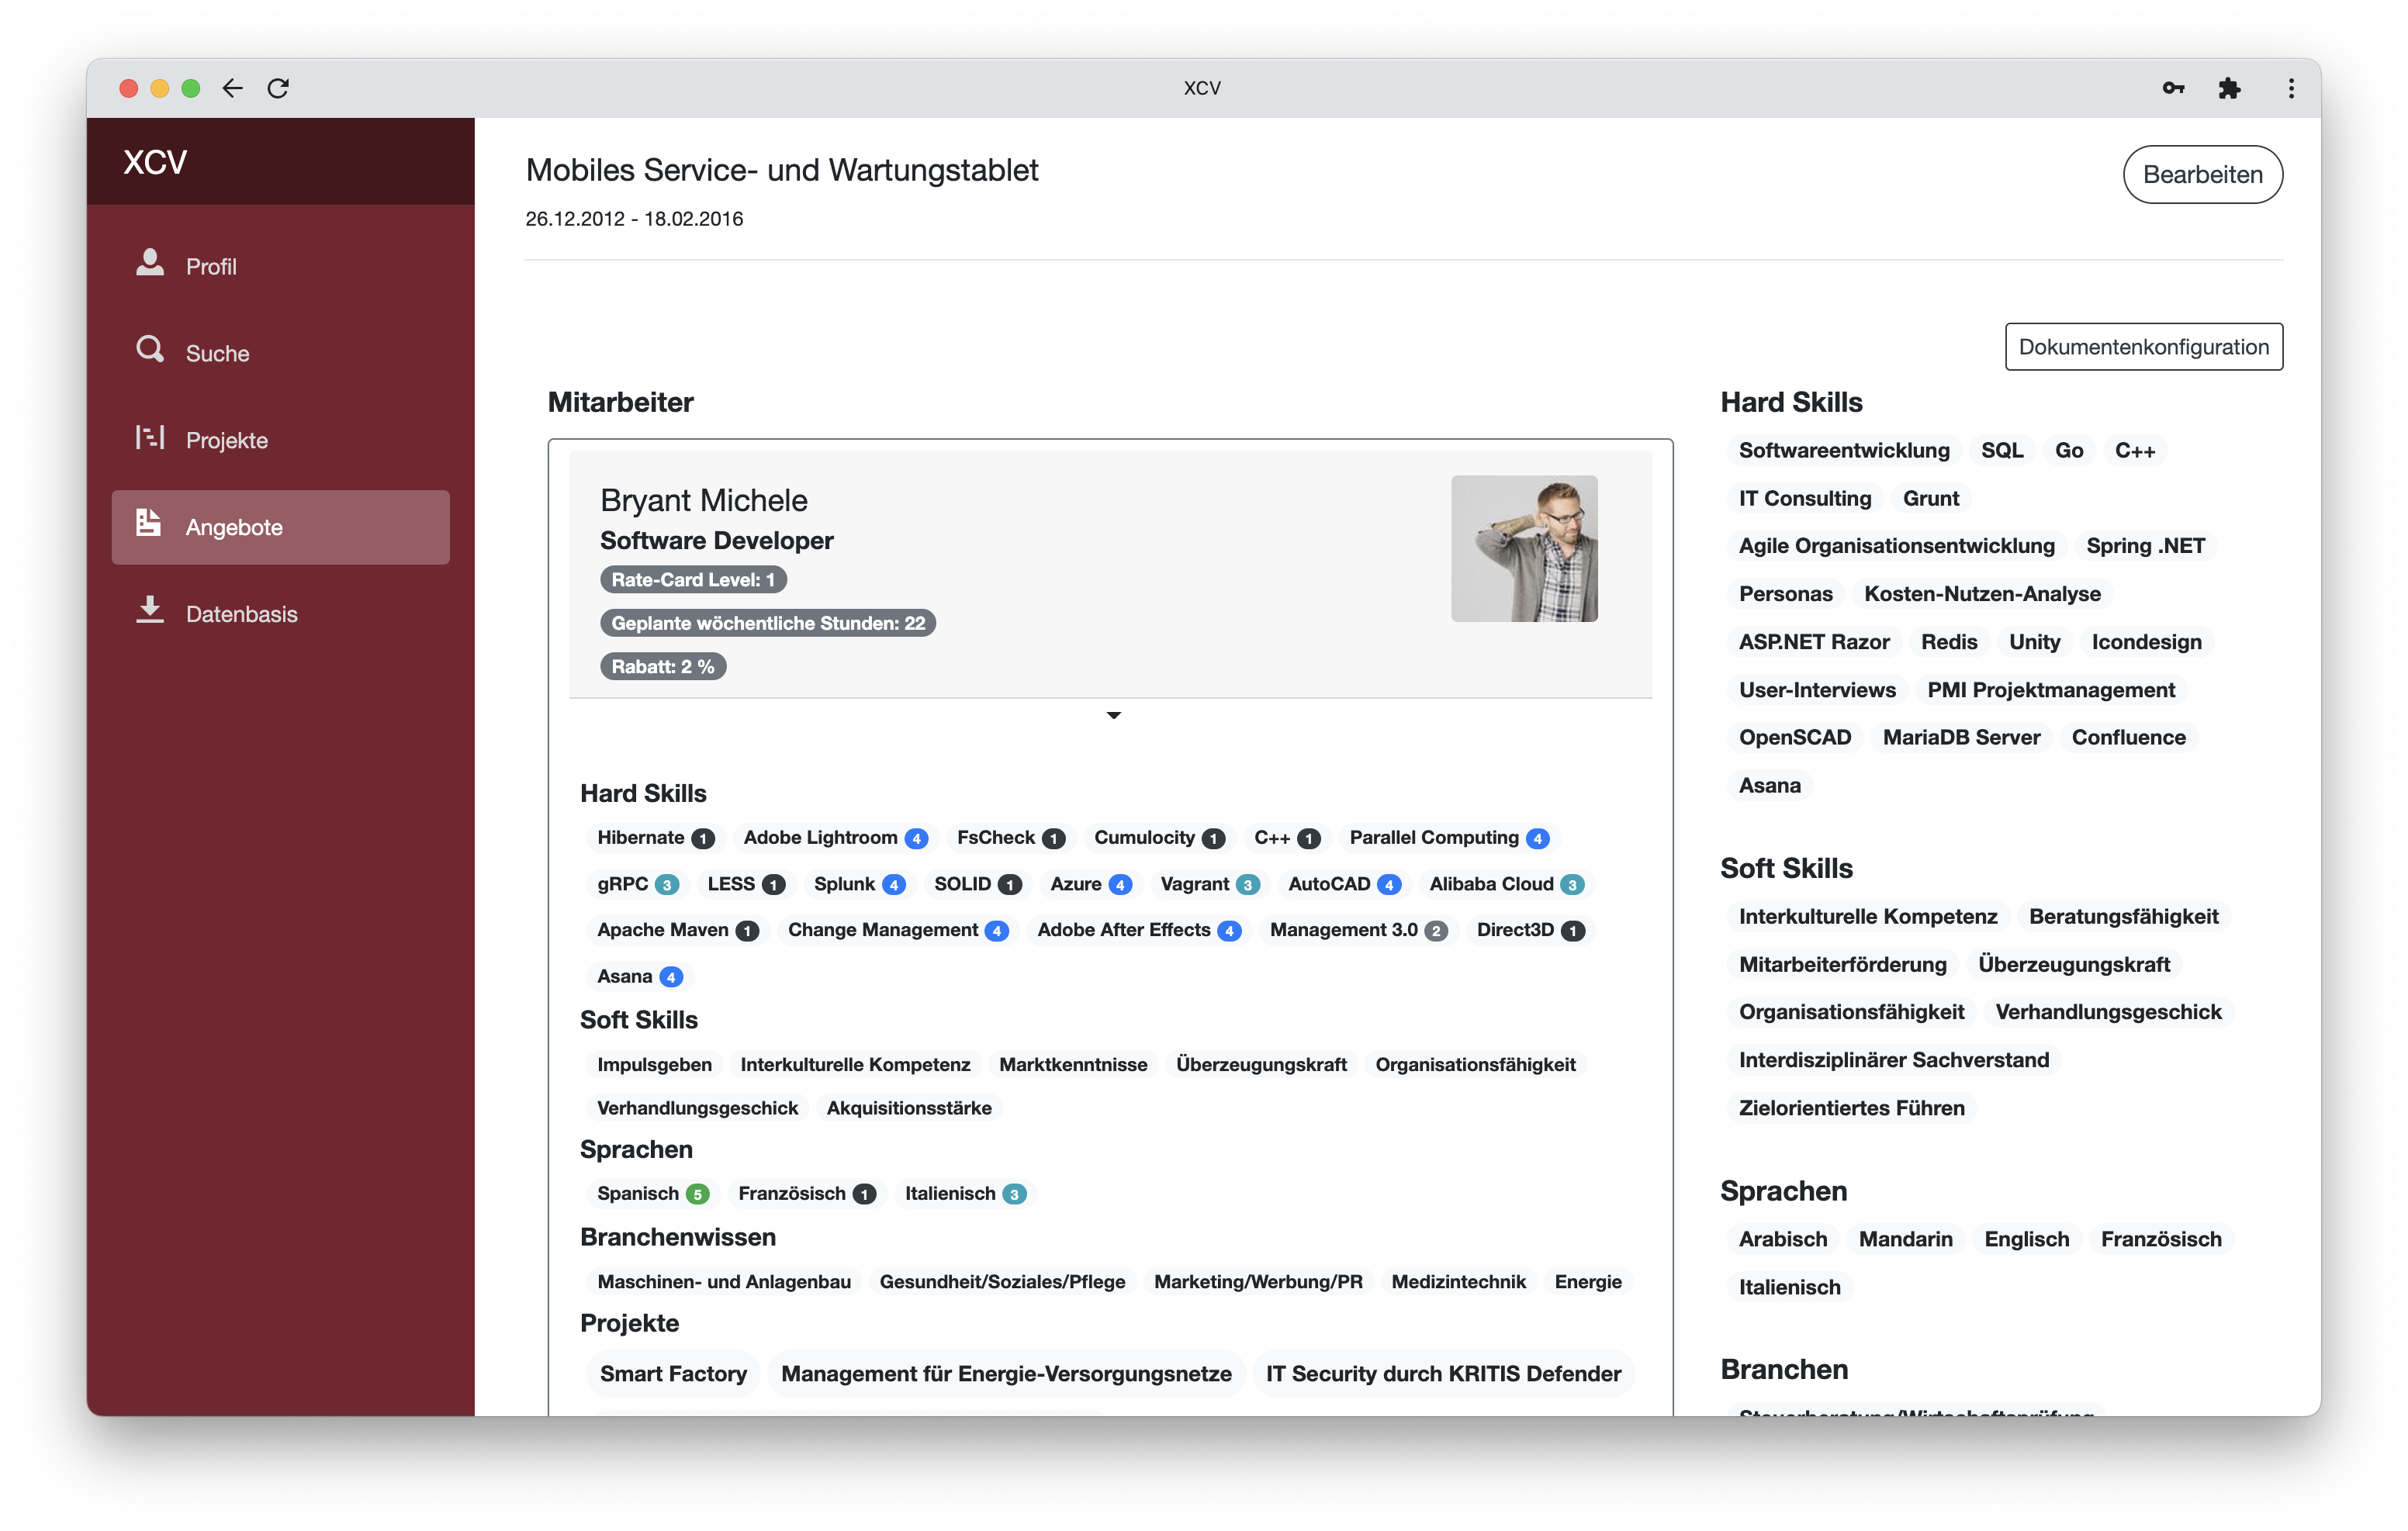
Task: Open the extensions puzzle icon
Action: tap(2229, 88)
